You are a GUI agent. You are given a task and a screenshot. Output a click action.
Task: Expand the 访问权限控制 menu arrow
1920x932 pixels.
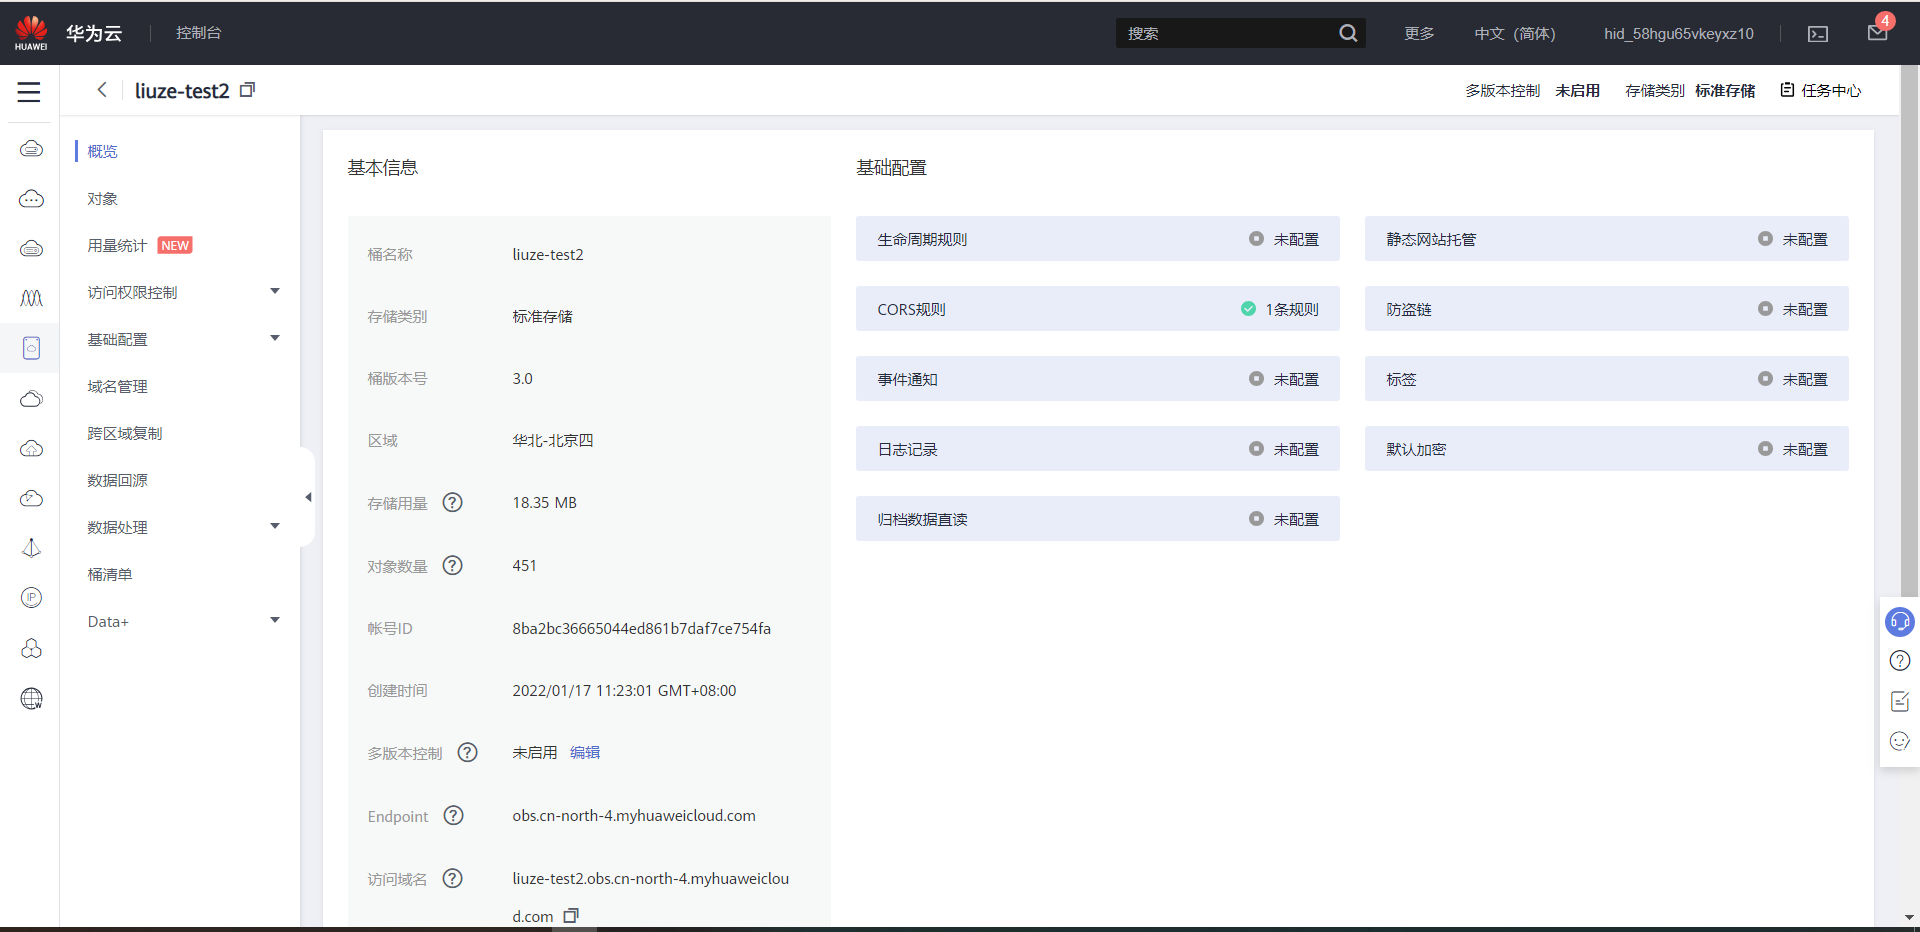click(275, 291)
